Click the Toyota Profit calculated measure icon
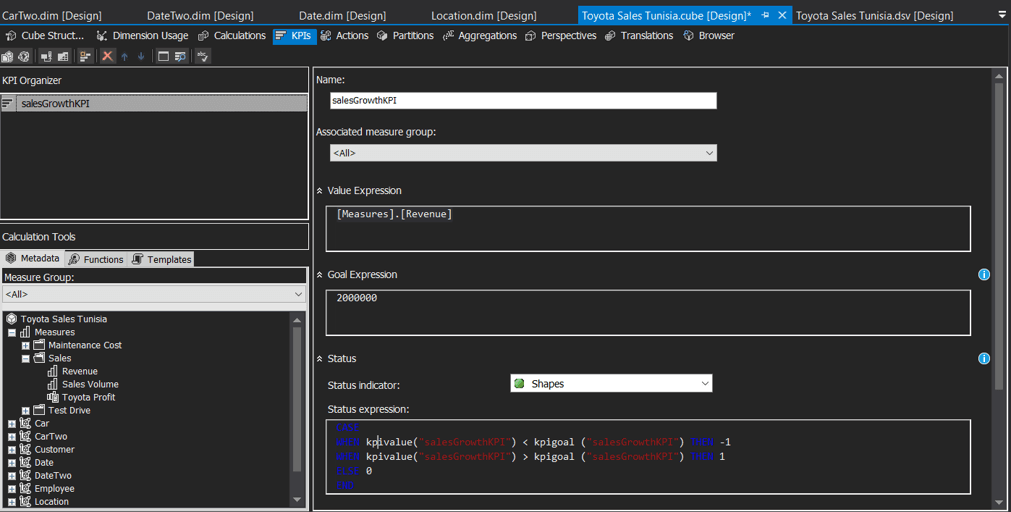 click(x=53, y=397)
